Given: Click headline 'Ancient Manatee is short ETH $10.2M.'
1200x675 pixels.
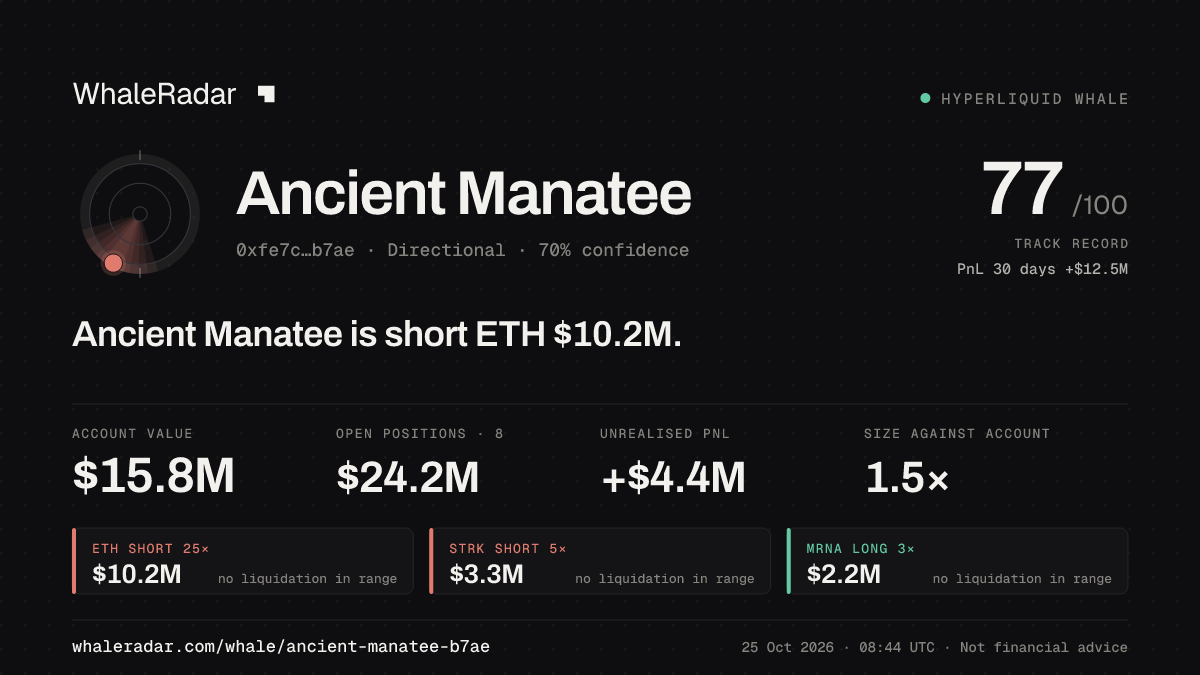Looking at the screenshot, I should click(x=377, y=335).
